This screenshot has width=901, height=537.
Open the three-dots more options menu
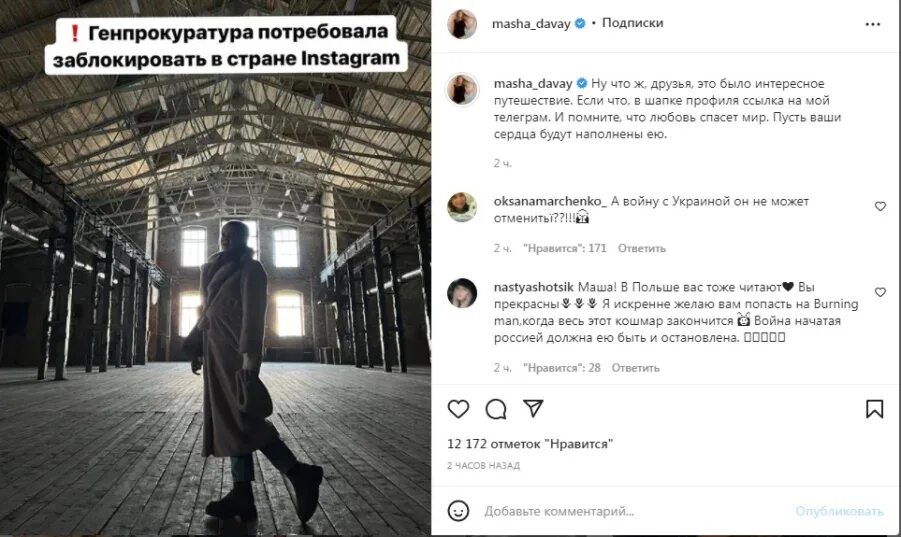pyautogui.click(x=872, y=24)
